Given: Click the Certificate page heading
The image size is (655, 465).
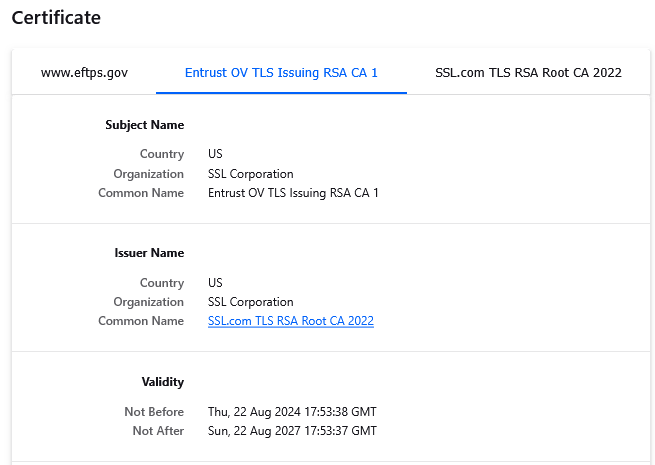Looking at the screenshot, I should point(56,18).
